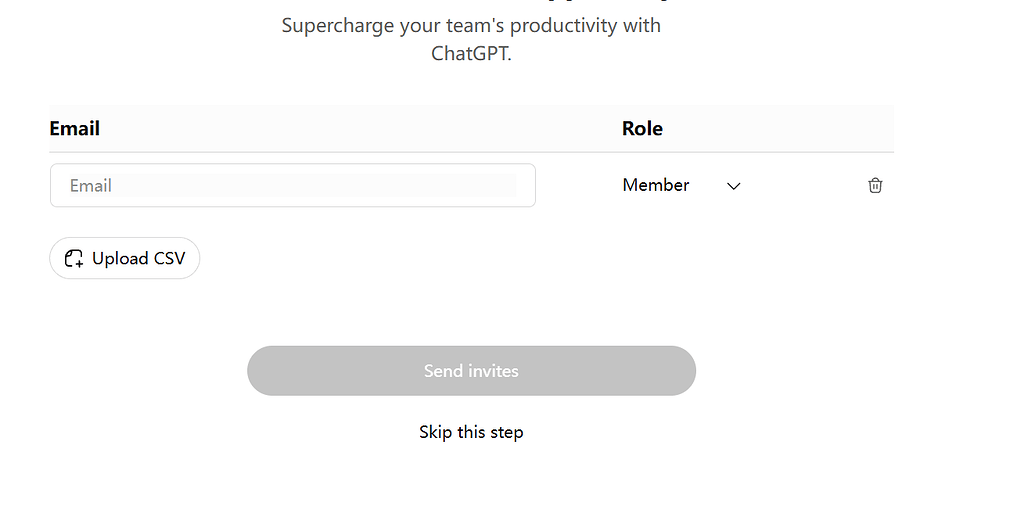Click the Upload CSV button
The height and width of the screenshot is (505, 1035).
[x=125, y=258]
